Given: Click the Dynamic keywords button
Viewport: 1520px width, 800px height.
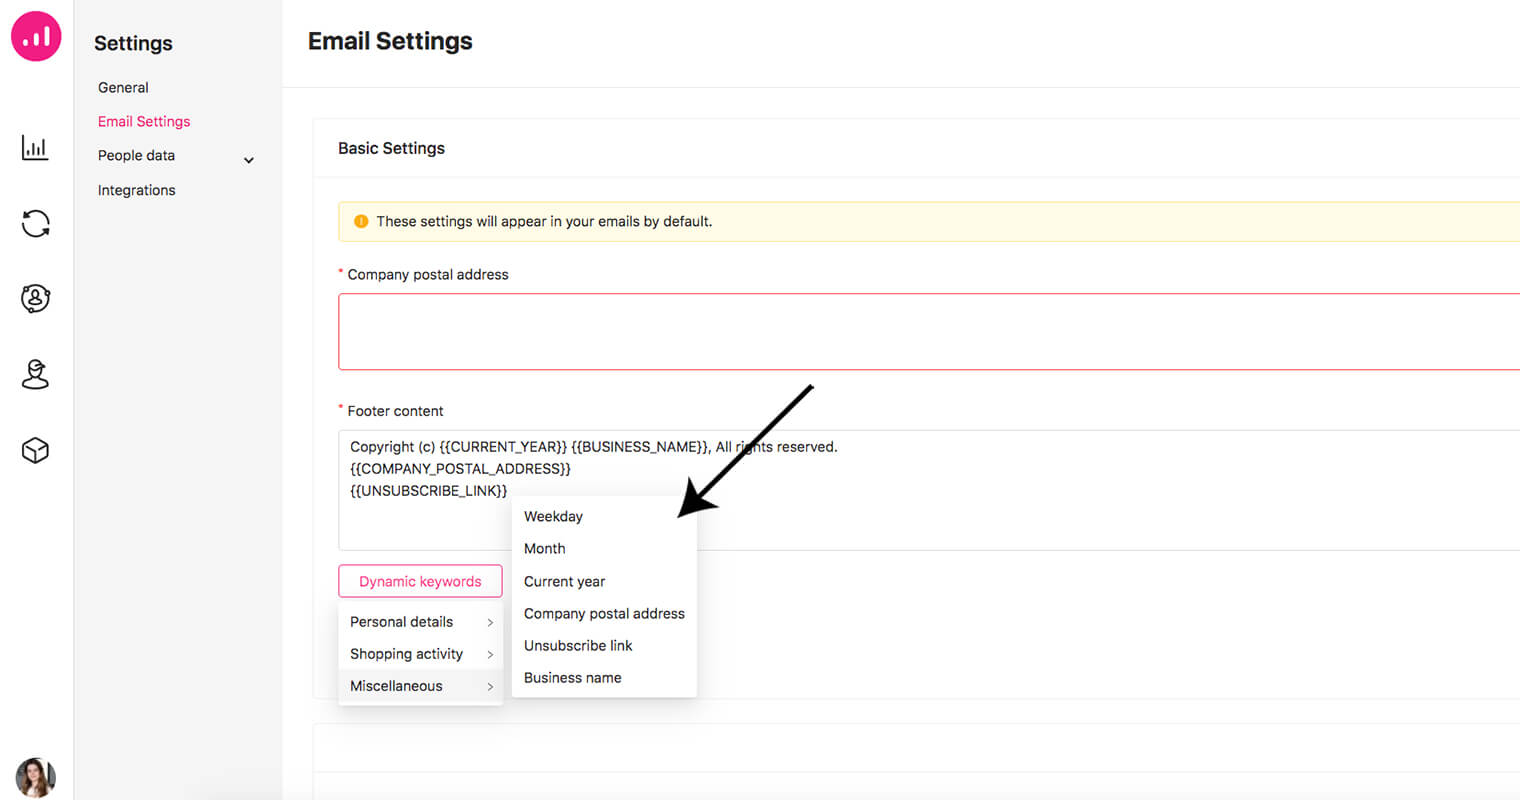Looking at the screenshot, I should pyautogui.click(x=420, y=581).
